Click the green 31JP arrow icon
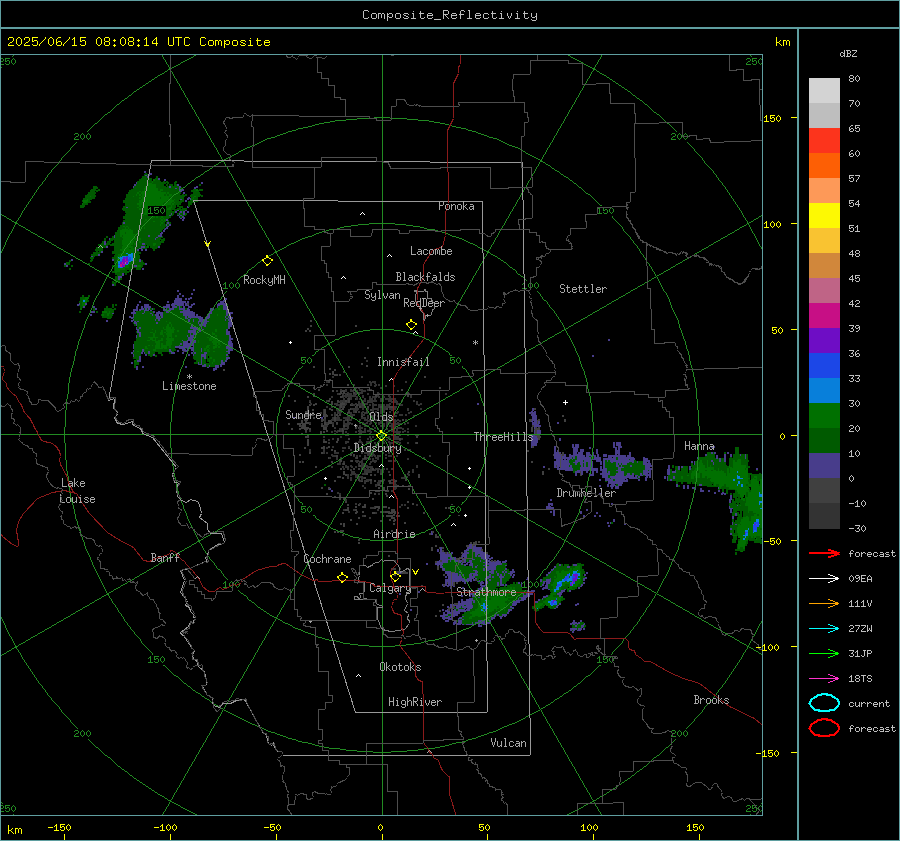 coord(824,653)
